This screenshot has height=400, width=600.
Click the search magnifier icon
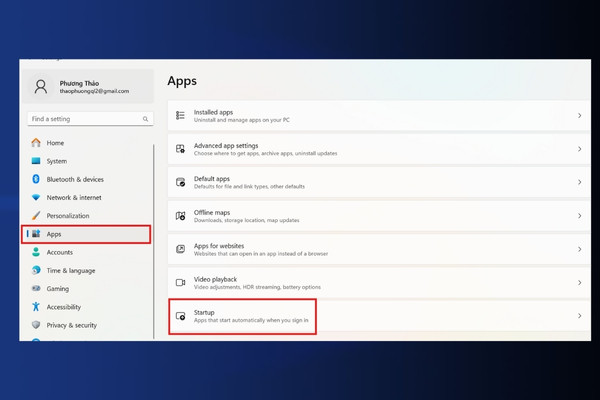[145, 119]
